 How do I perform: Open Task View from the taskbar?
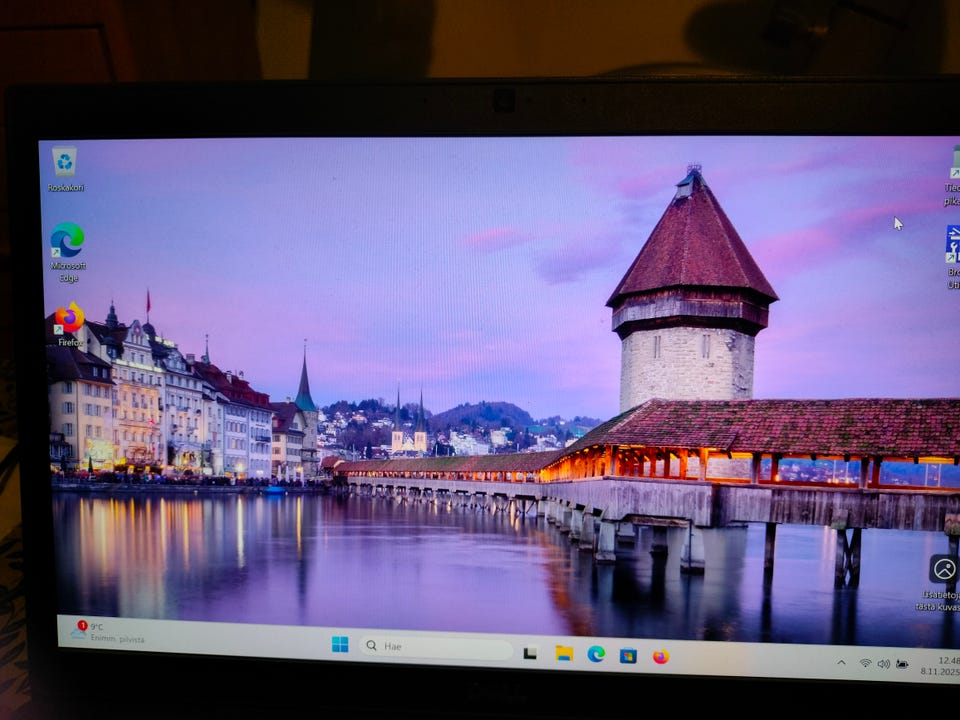[530, 653]
